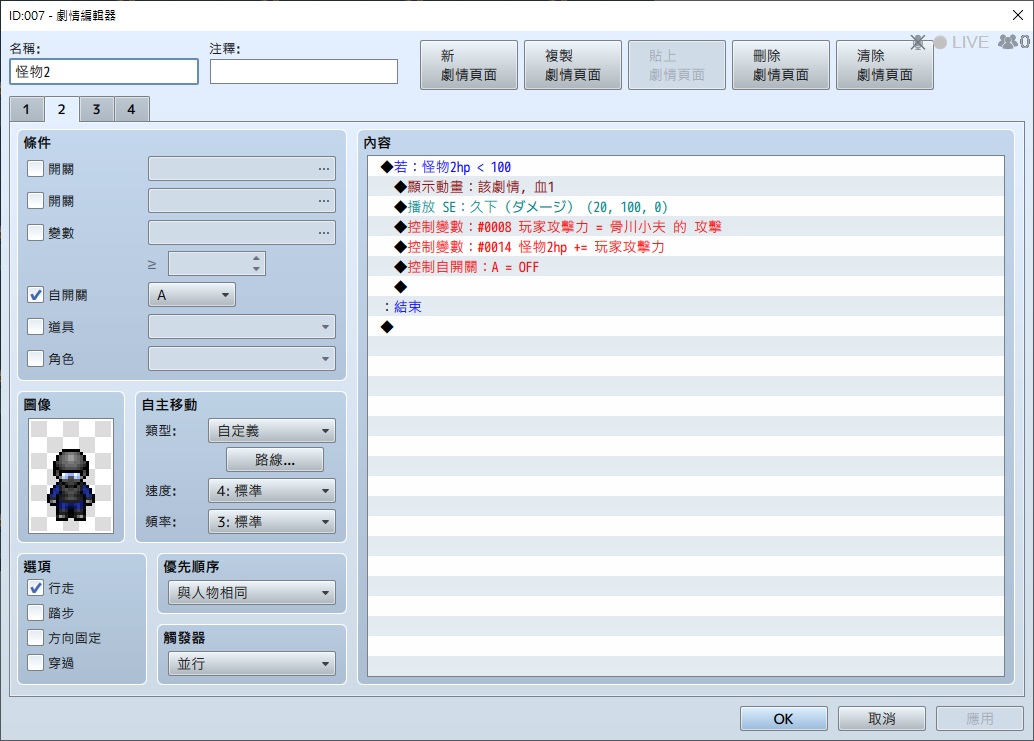
Task: Click the empty 注釋 note field
Action: 304,71
